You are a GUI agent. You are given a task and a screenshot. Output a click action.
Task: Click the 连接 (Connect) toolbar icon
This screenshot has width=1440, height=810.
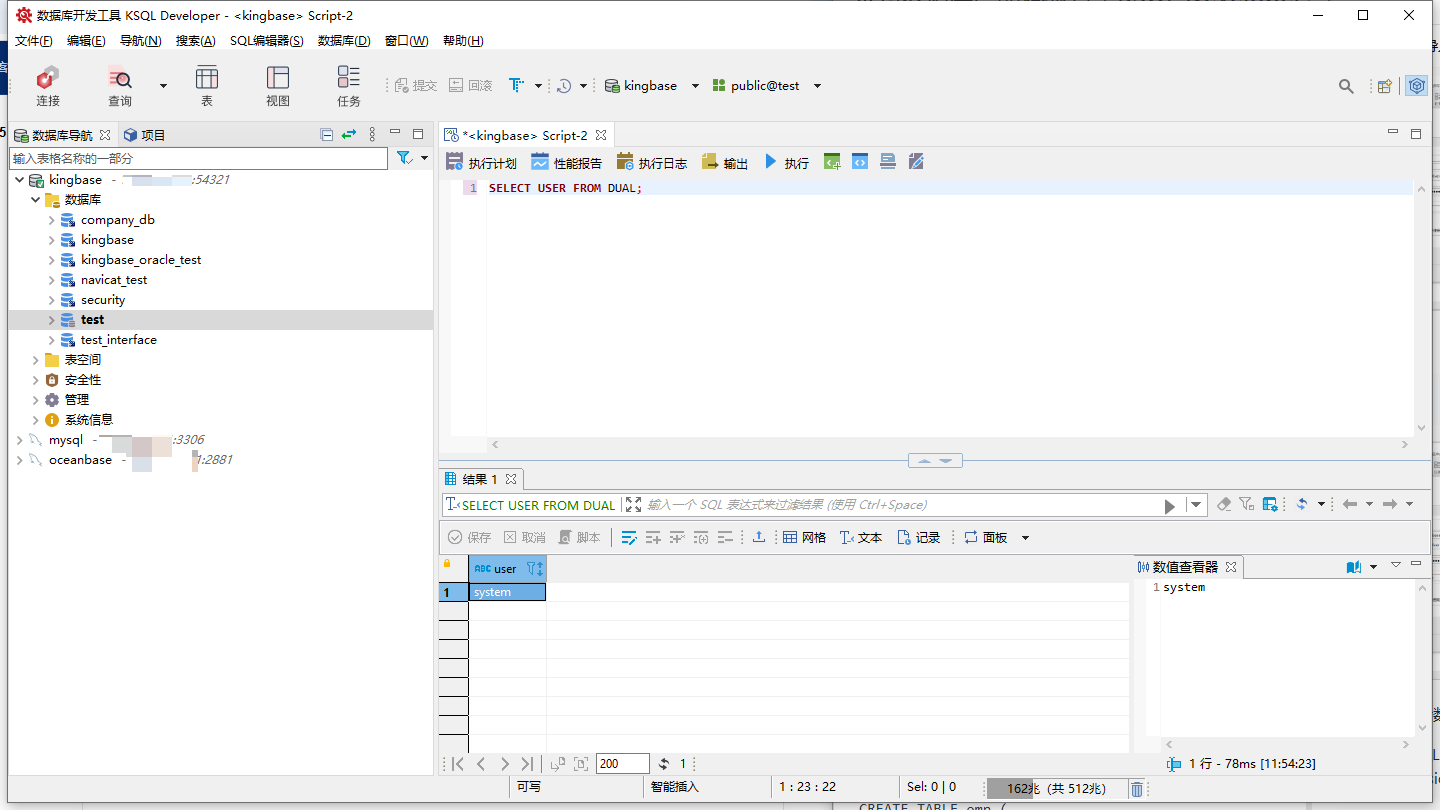point(48,86)
